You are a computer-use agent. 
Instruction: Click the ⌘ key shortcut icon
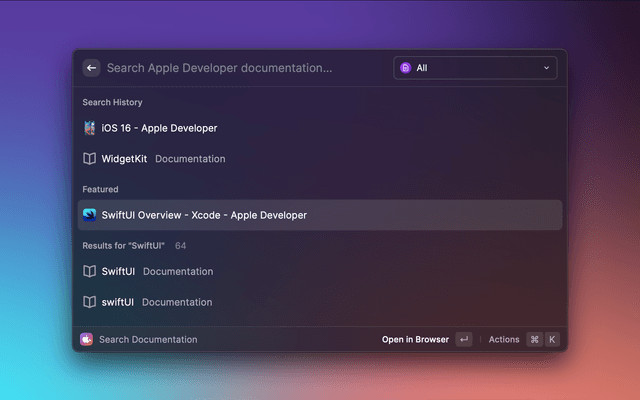click(534, 339)
